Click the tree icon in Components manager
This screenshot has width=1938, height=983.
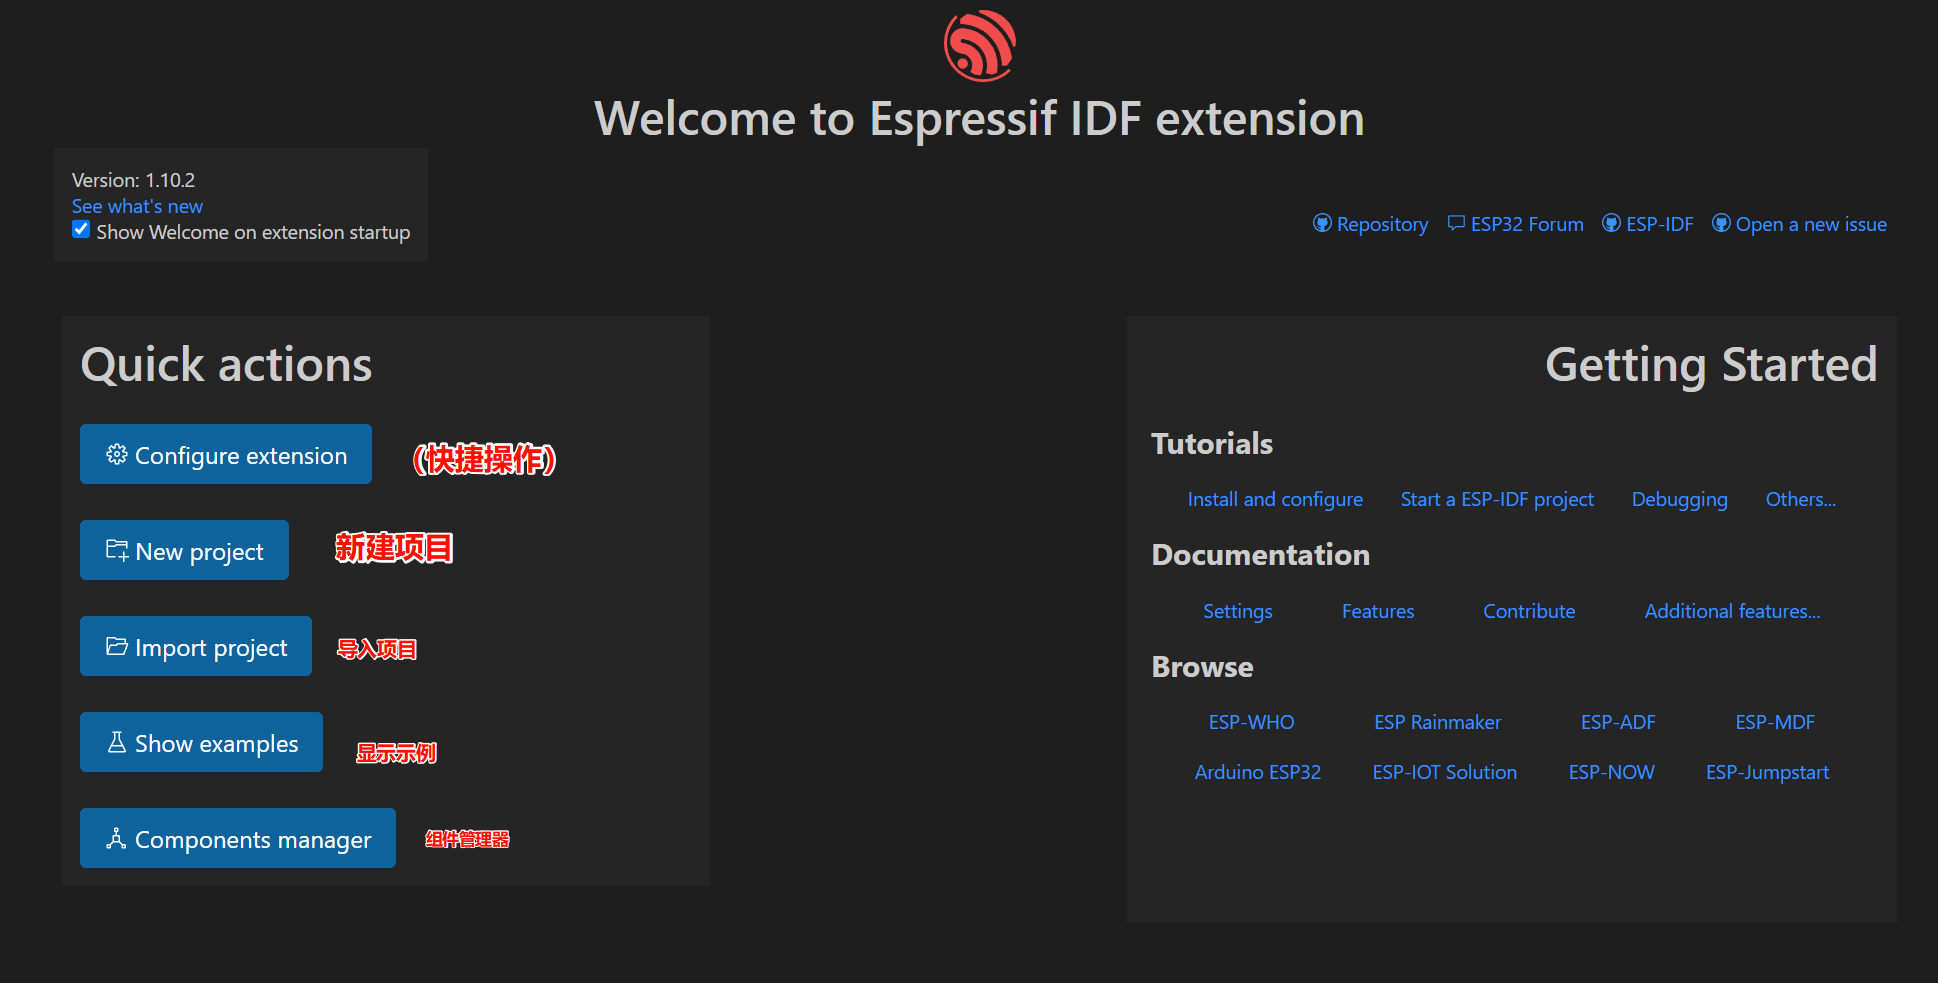117,838
